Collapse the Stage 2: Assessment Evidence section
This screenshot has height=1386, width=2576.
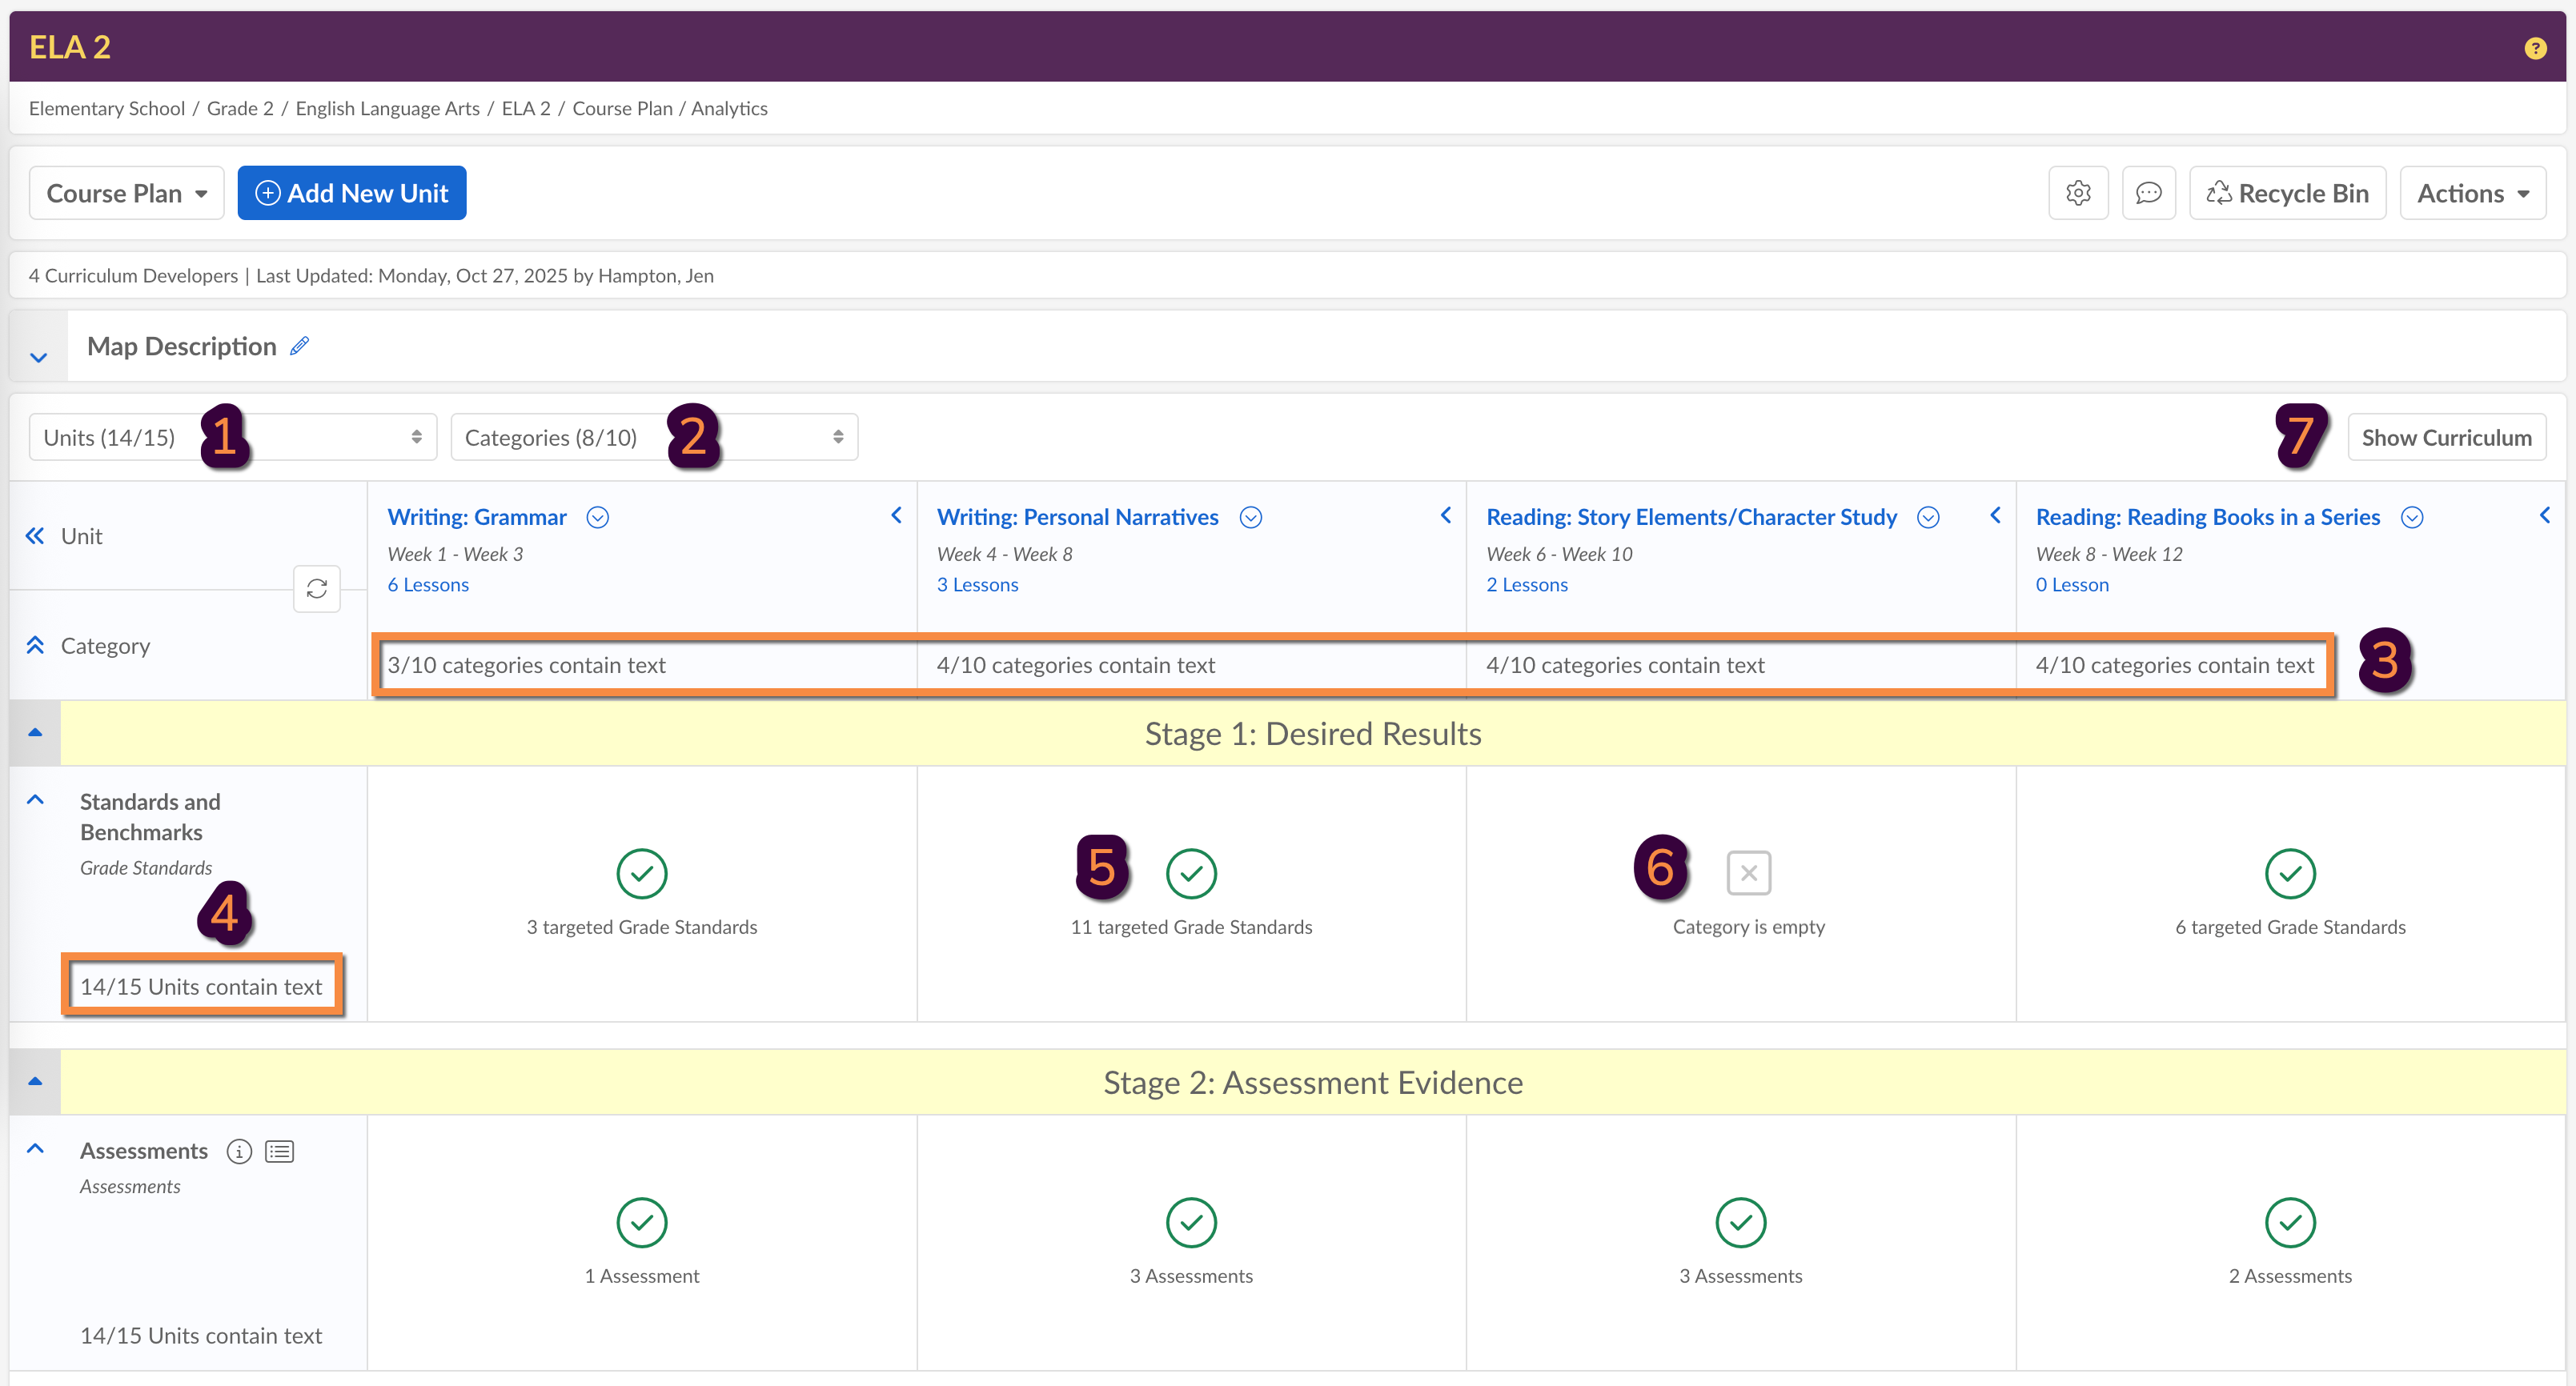pyautogui.click(x=35, y=1081)
